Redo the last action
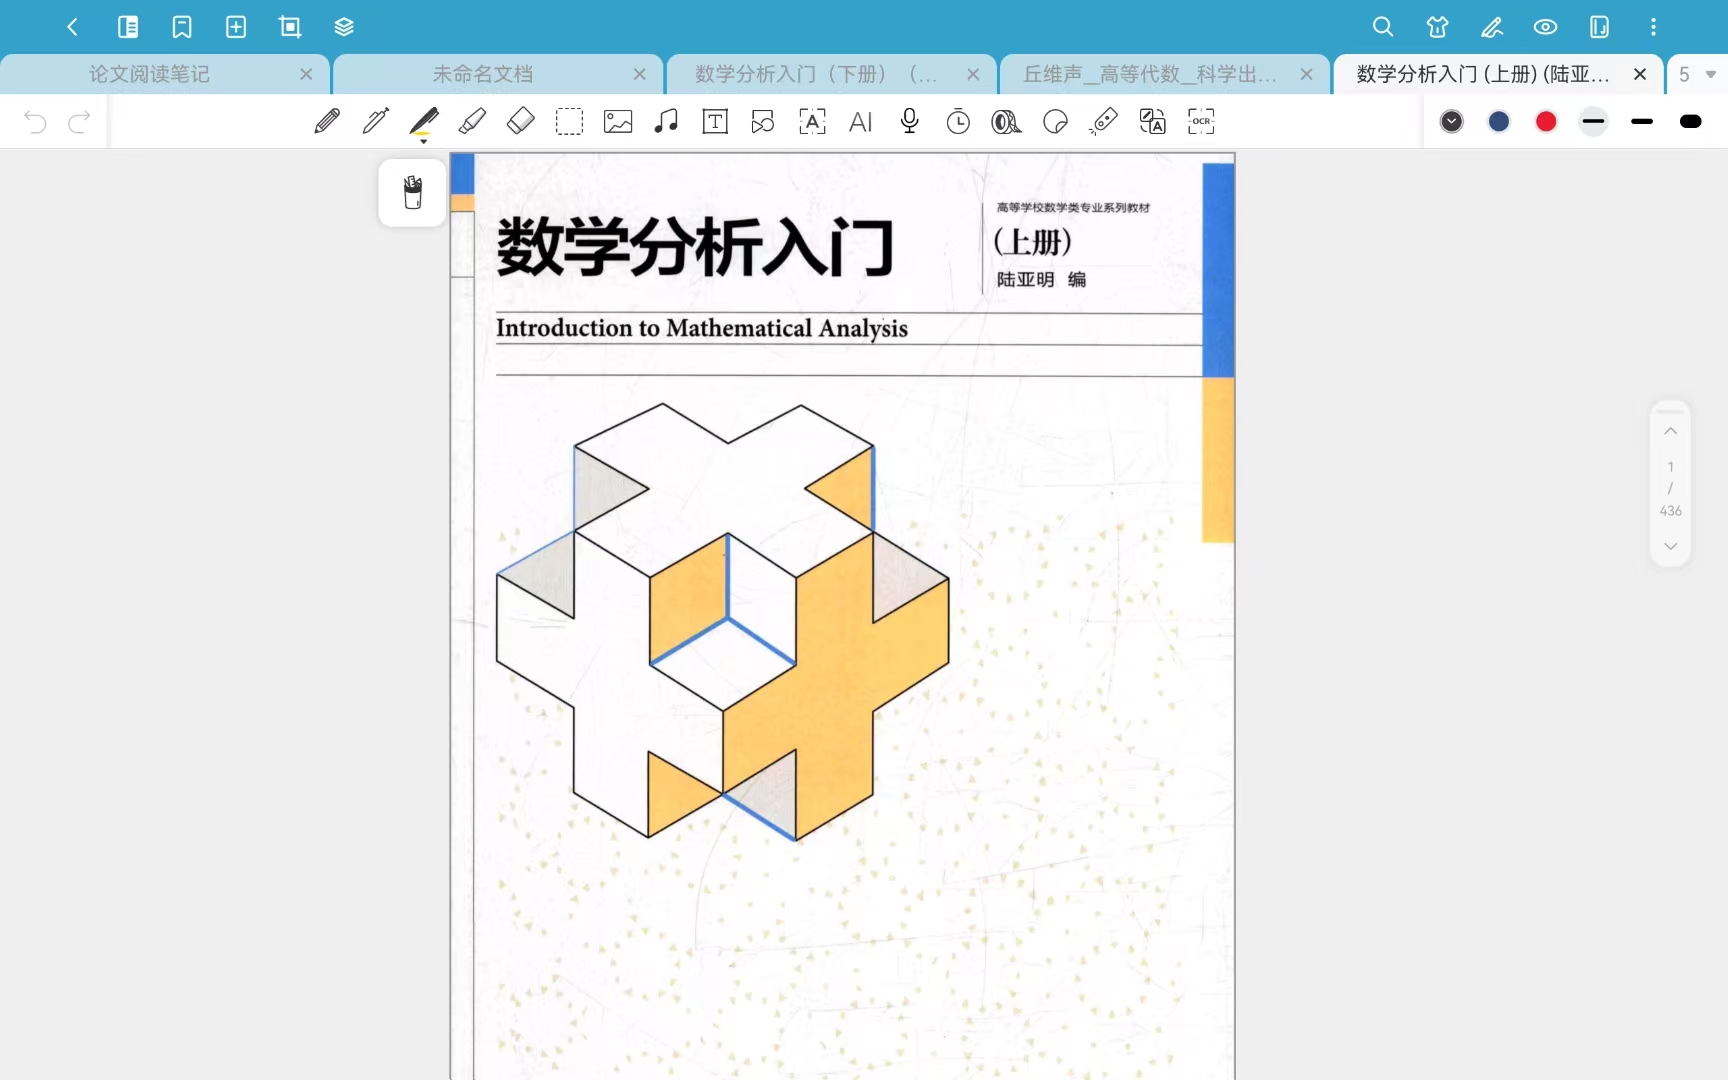 point(79,121)
